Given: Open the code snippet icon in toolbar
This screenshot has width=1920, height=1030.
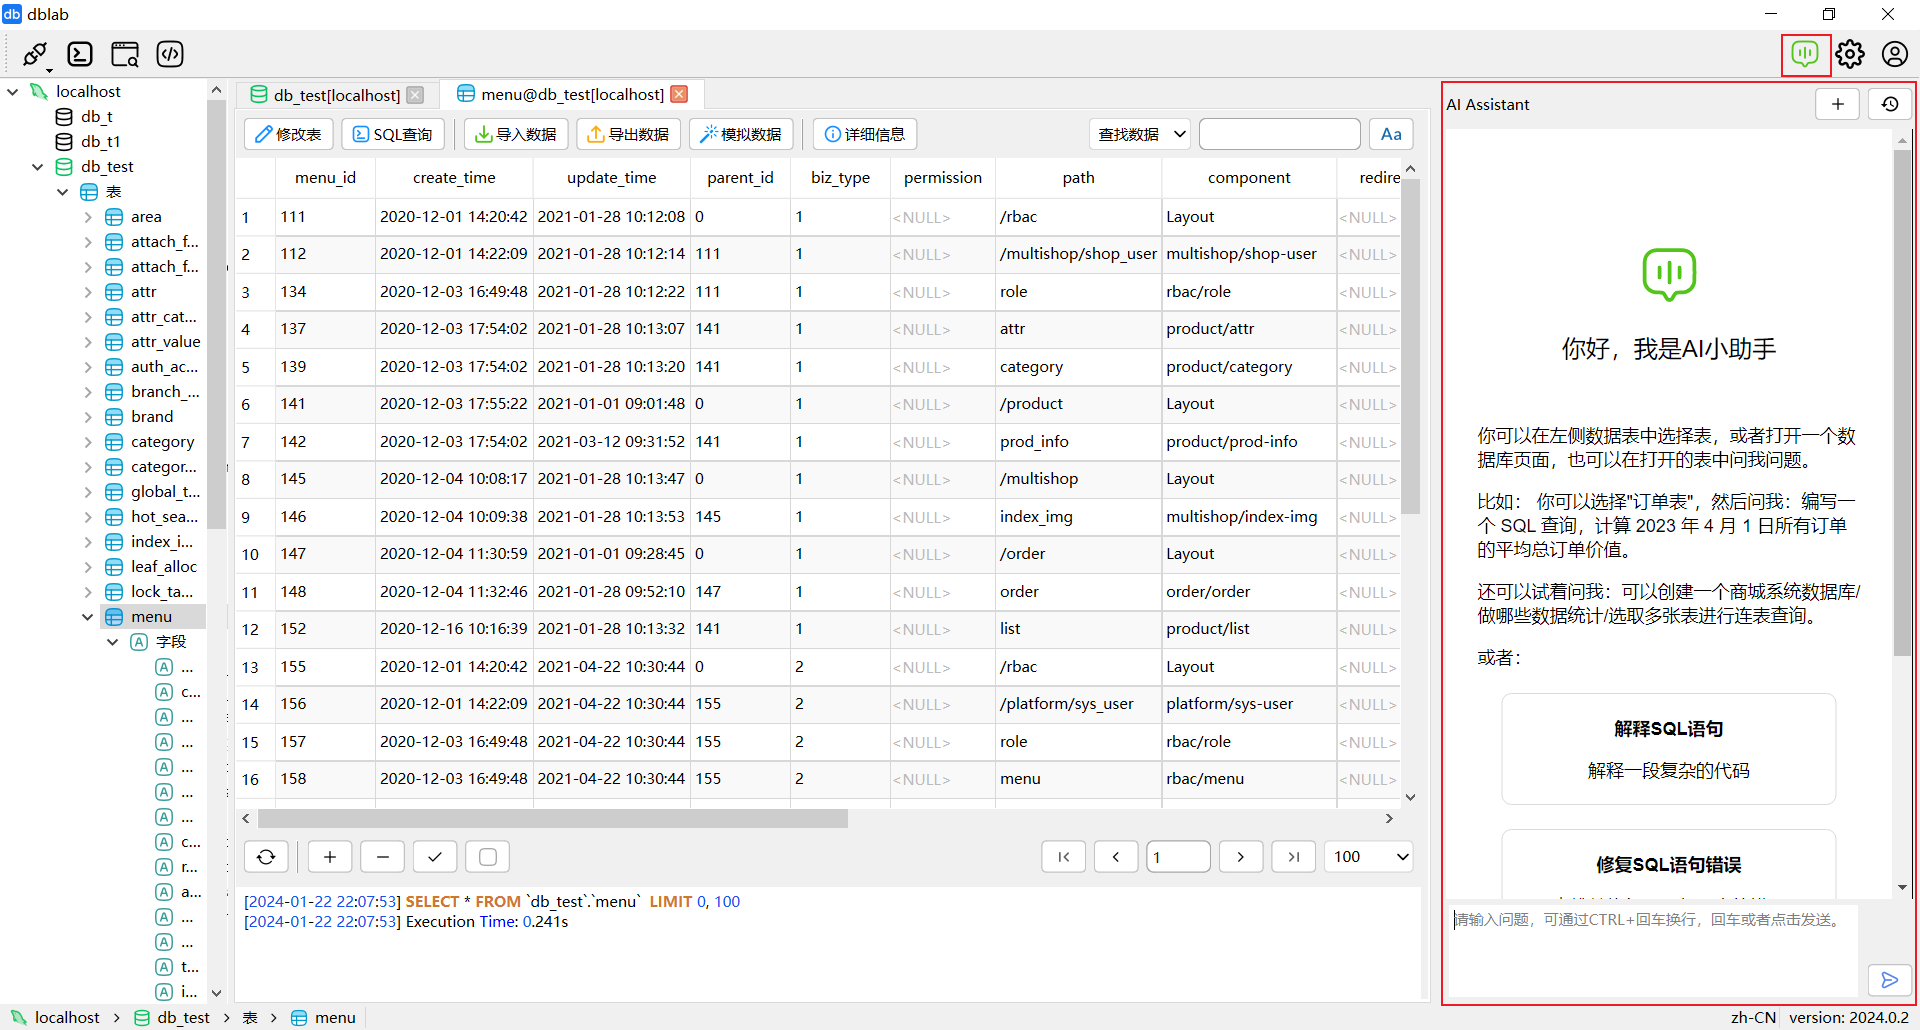Looking at the screenshot, I should tap(170, 54).
